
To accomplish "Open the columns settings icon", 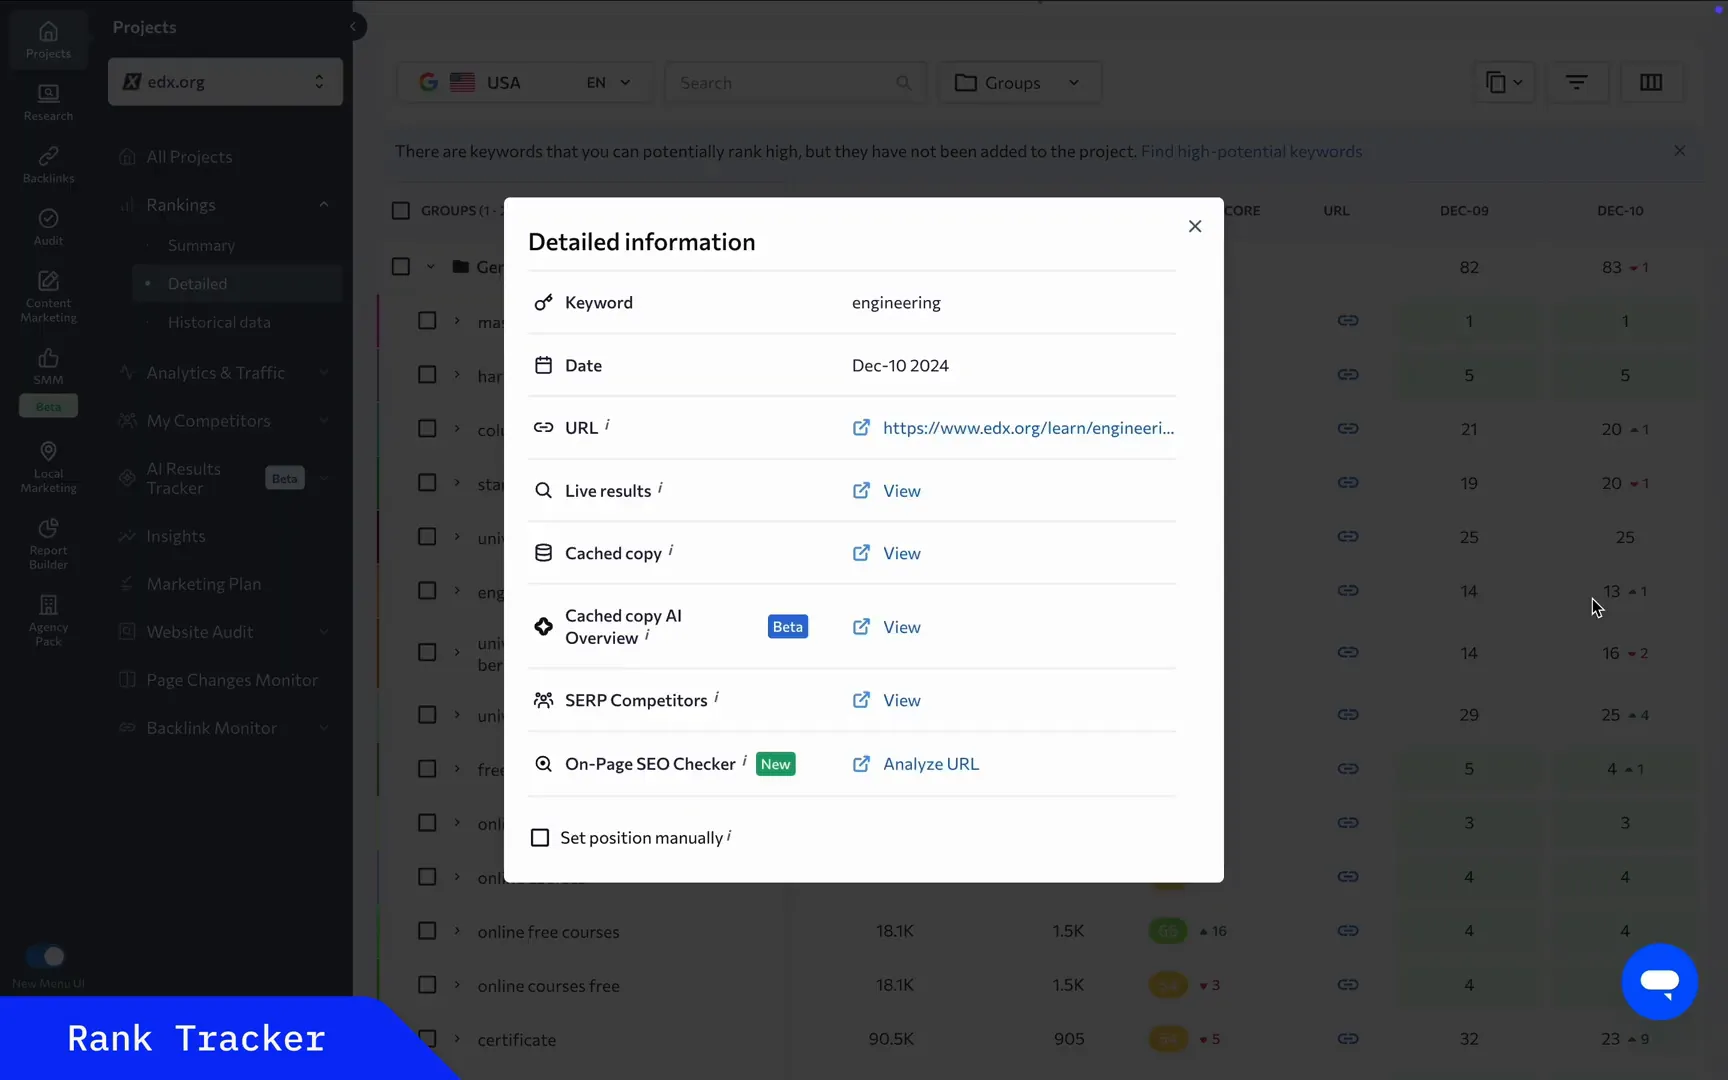I will tap(1651, 82).
